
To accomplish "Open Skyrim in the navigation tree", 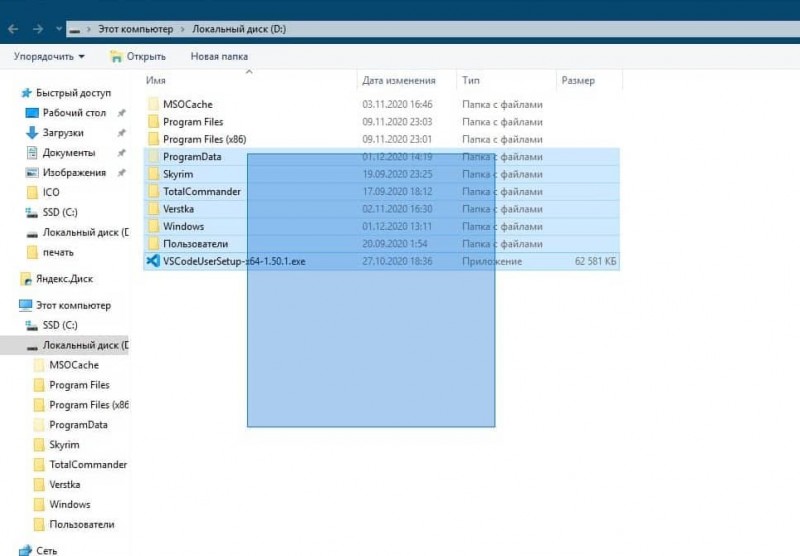I will [64, 445].
